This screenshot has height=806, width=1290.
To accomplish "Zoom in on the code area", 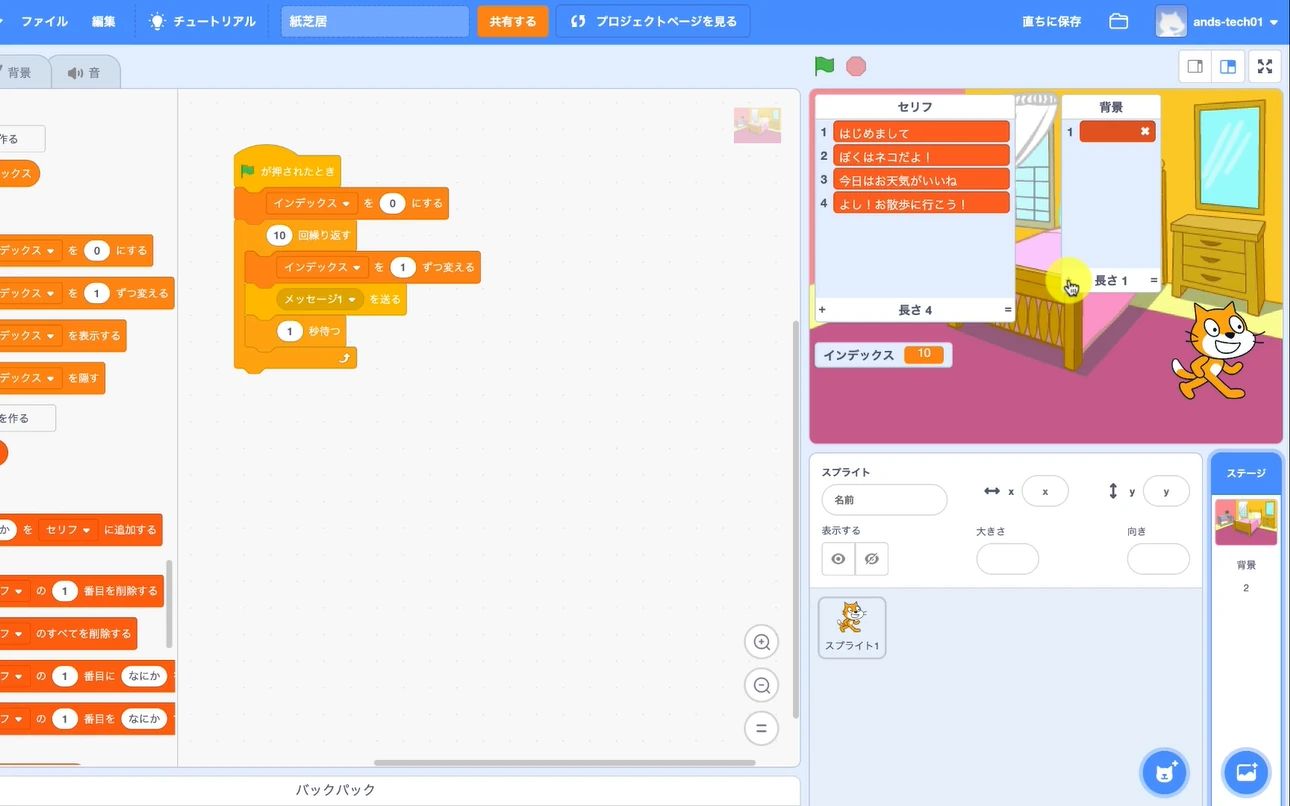I will coord(761,641).
